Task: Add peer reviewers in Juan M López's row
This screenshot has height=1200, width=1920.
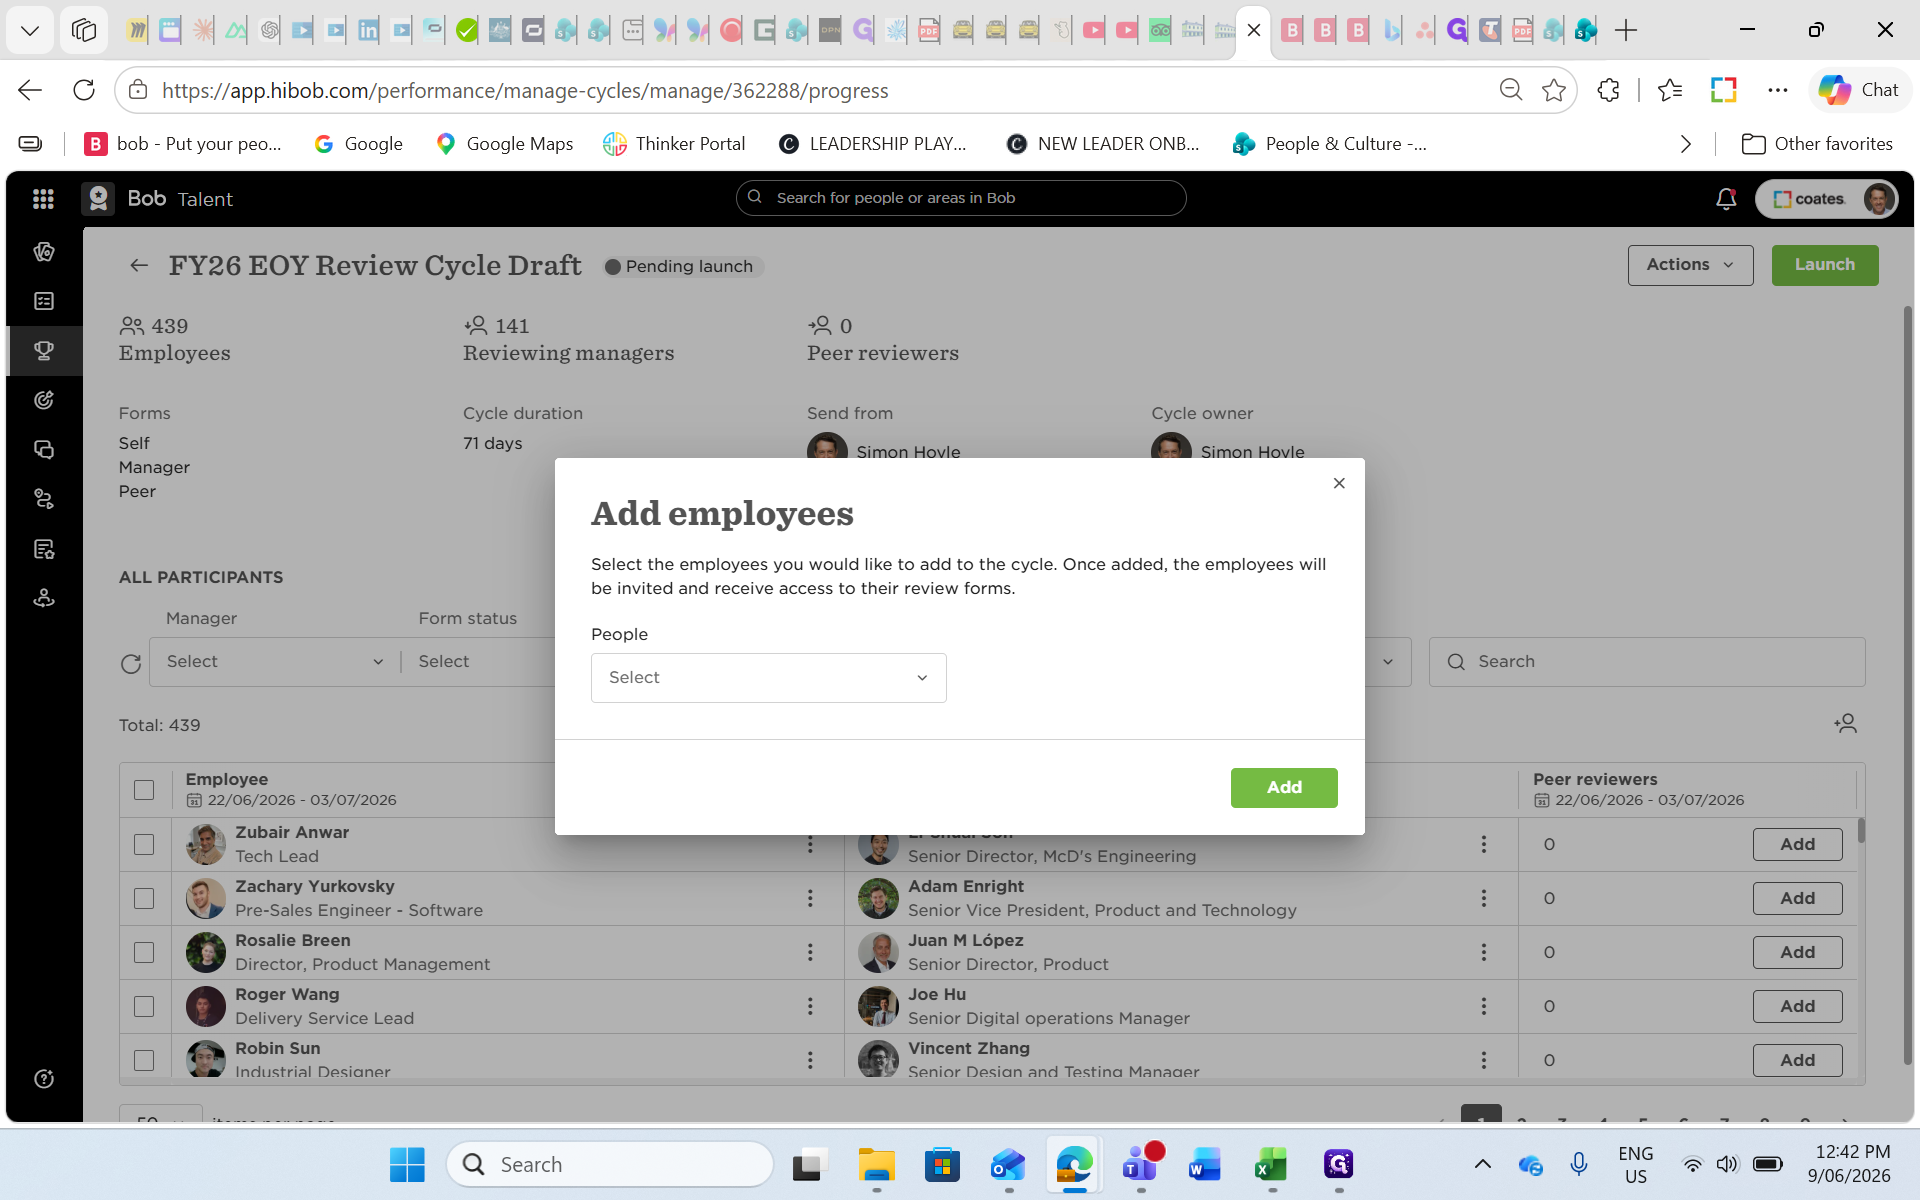Action: click(x=1797, y=952)
